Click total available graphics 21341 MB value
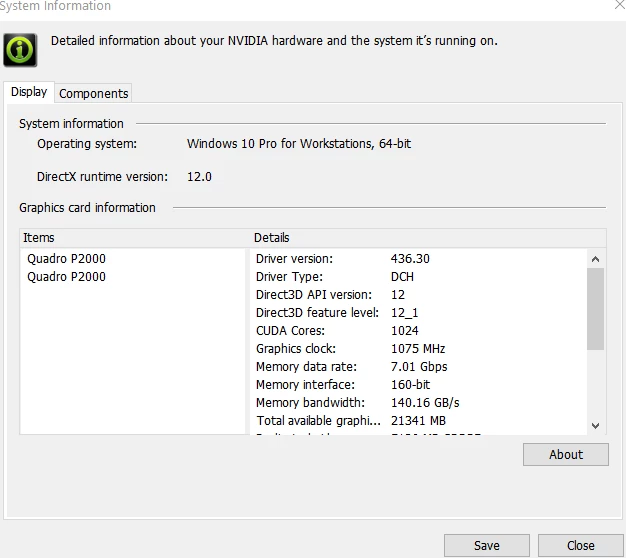The height and width of the screenshot is (558, 626). click(x=418, y=420)
